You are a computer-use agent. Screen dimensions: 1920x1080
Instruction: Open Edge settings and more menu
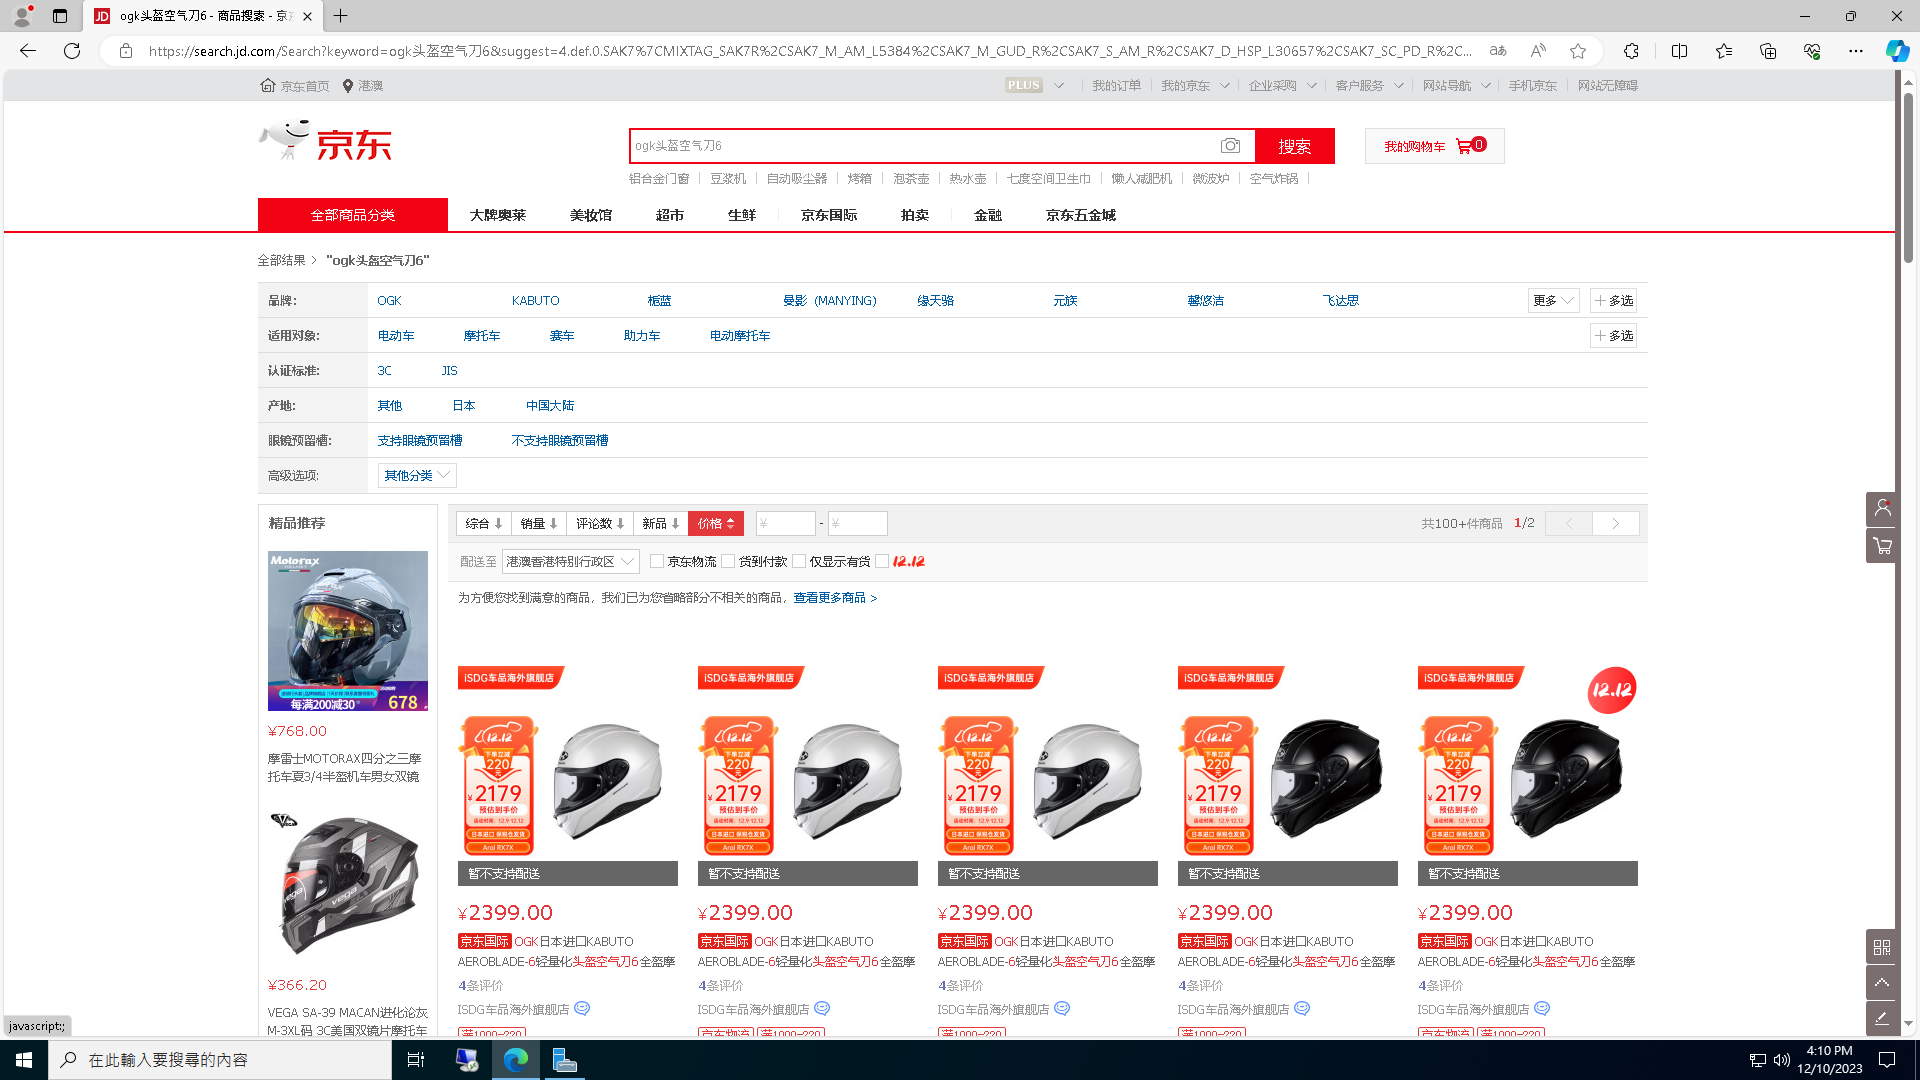click(x=1856, y=51)
